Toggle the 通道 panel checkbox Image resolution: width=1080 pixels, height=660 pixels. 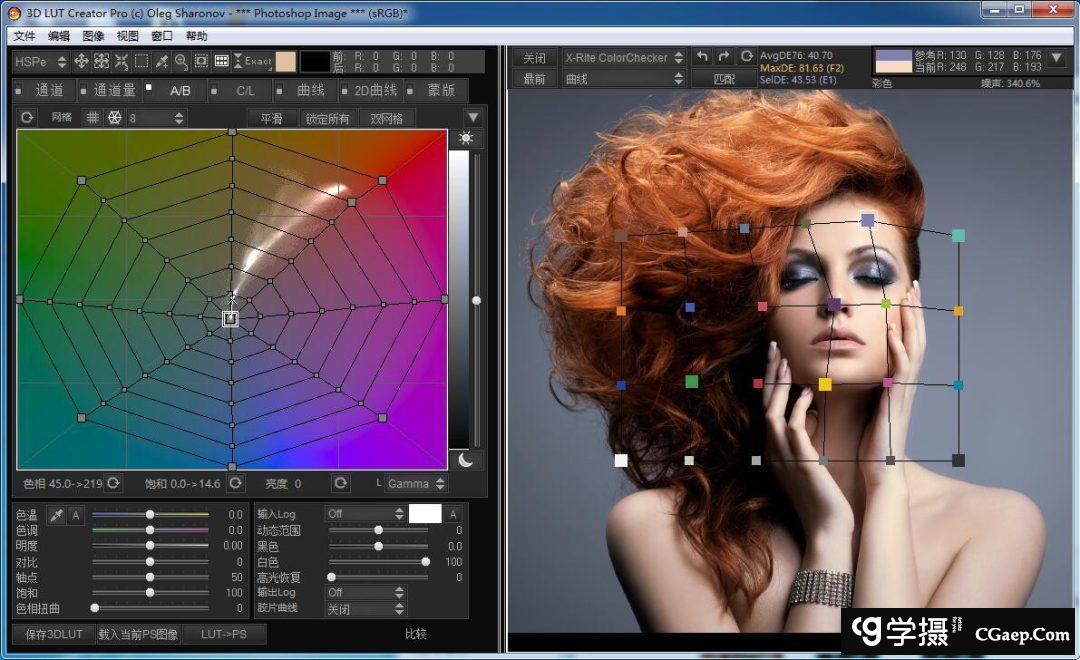(x=19, y=90)
